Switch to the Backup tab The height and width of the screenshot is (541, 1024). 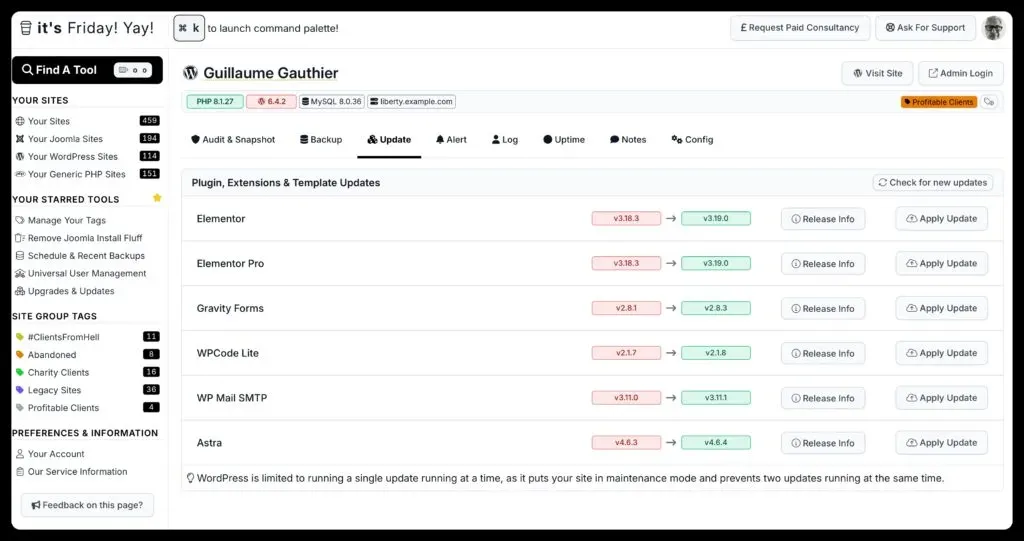pyautogui.click(x=321, y=140)
